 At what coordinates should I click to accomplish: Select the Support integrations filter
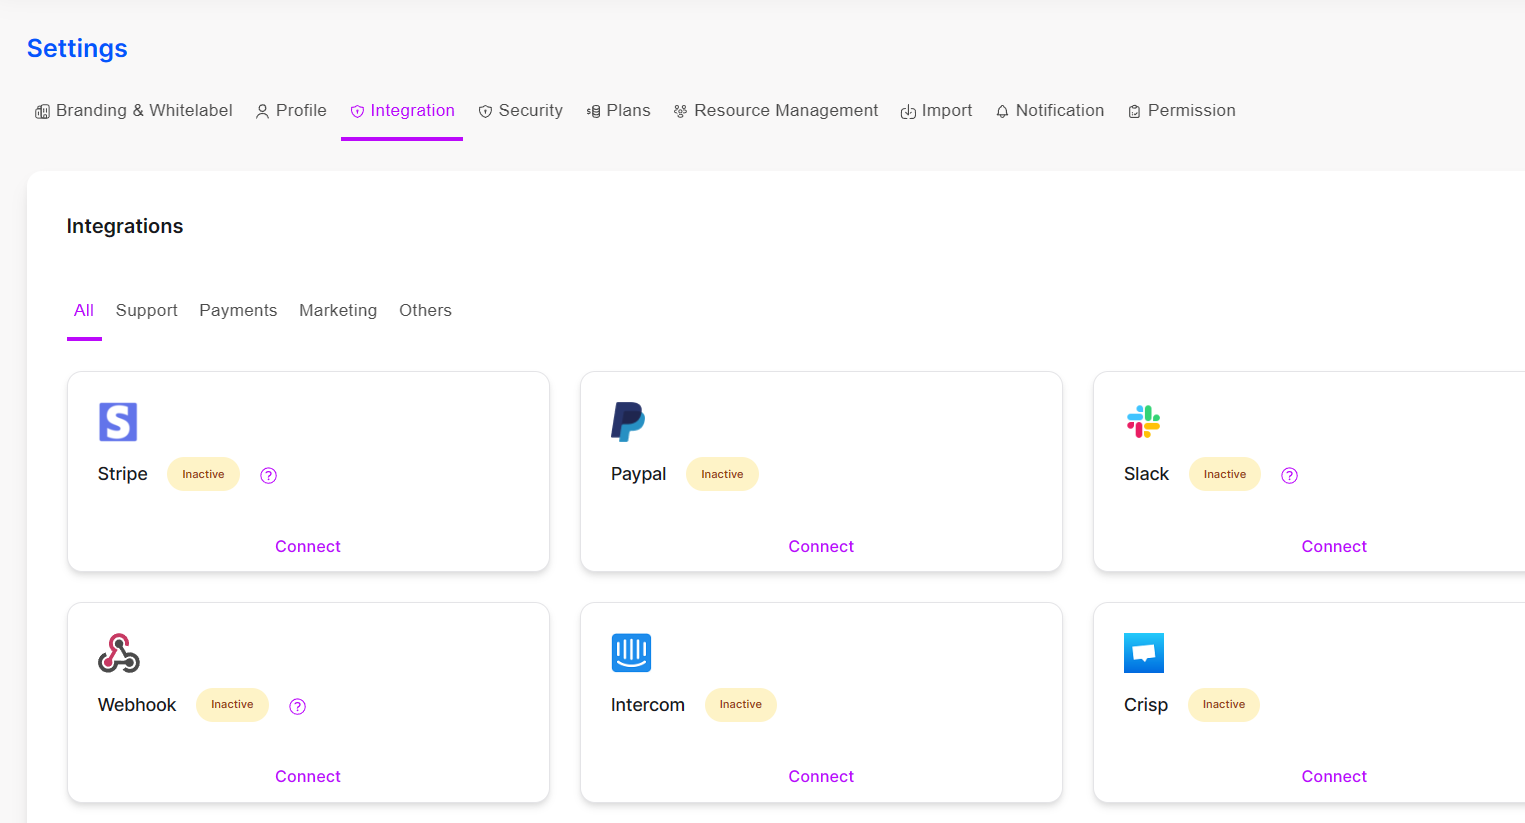146,310
